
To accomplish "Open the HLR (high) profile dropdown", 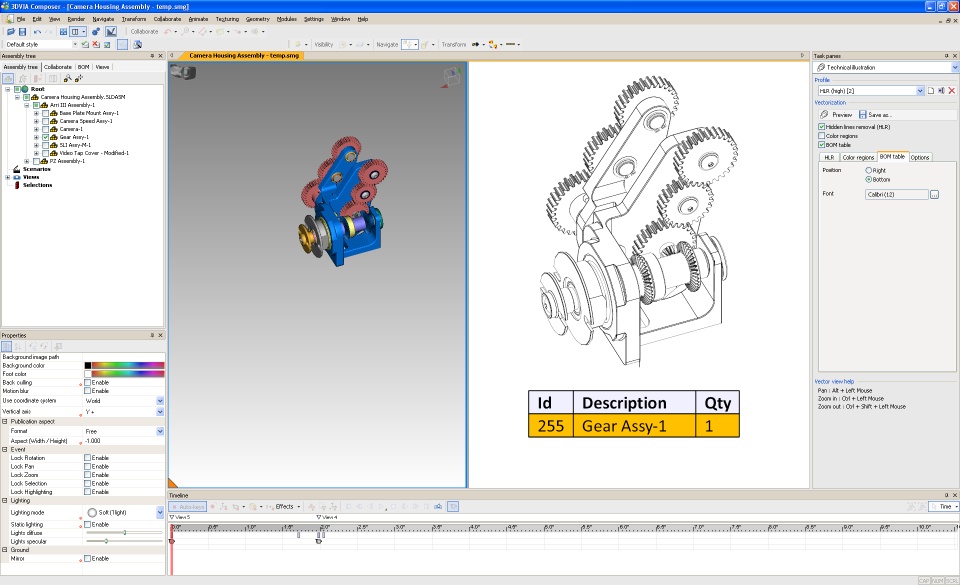I will 920,91.
